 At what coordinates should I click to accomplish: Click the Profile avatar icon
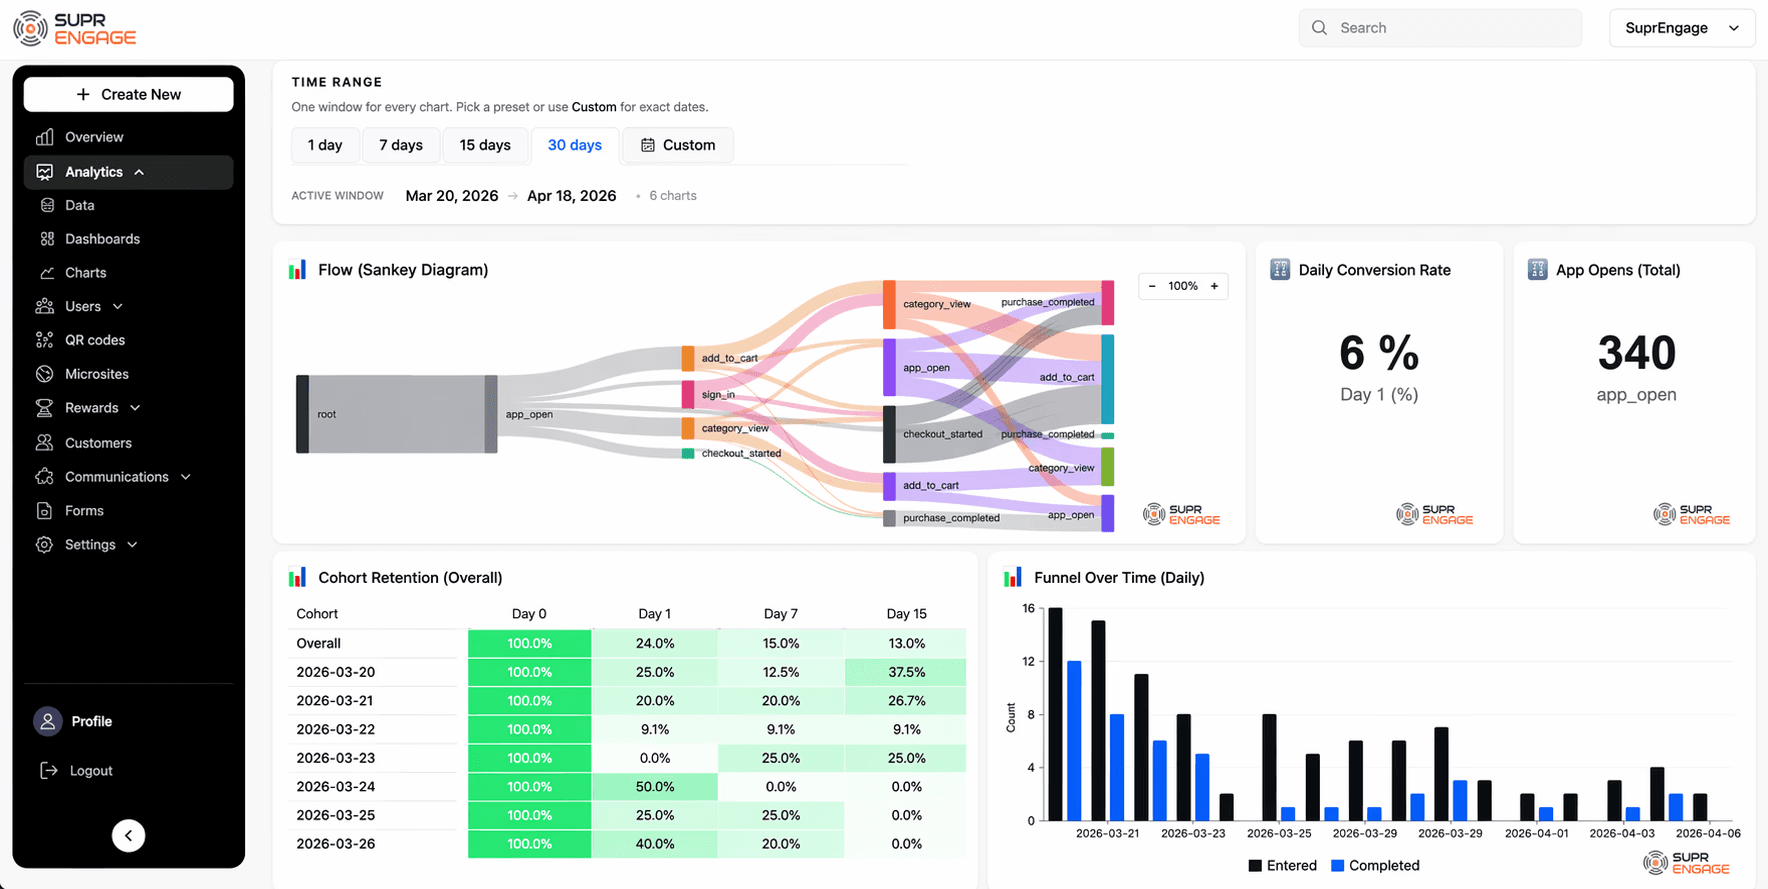point(48,721)
